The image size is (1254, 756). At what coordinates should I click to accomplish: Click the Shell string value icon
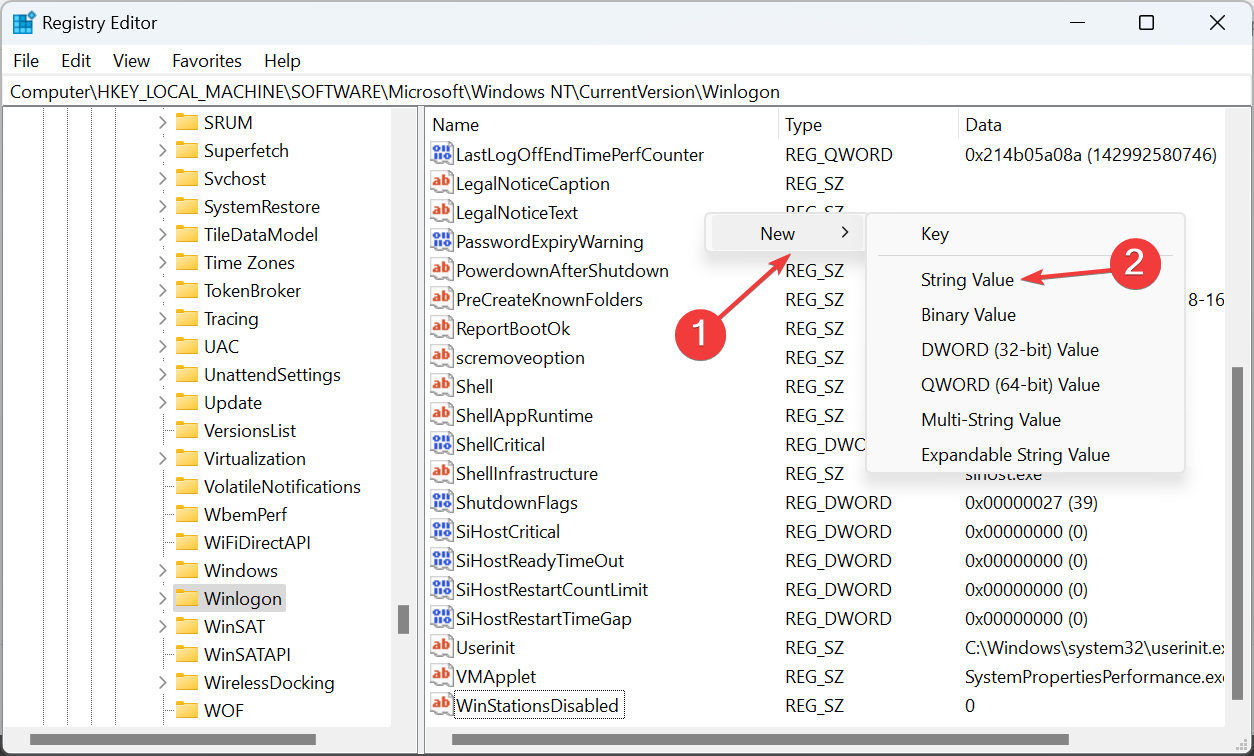441,386
